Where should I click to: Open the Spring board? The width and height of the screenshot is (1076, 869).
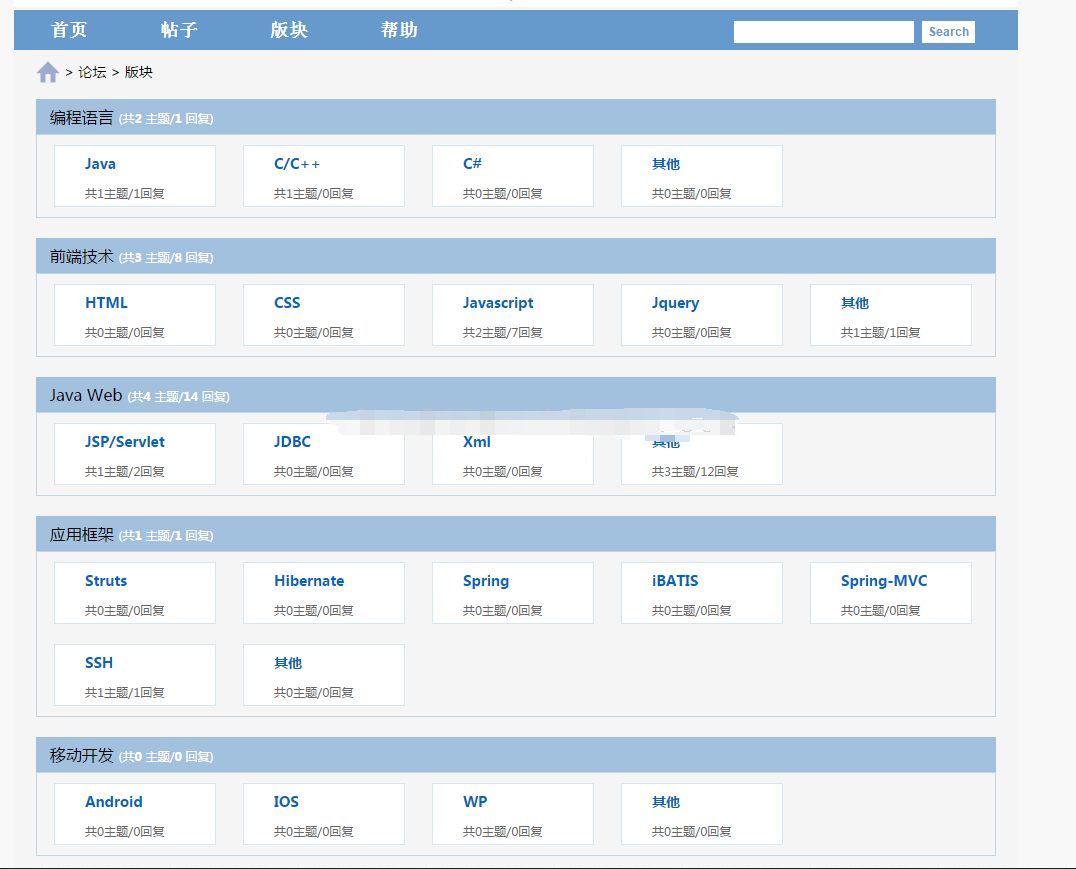coord(486,581)
